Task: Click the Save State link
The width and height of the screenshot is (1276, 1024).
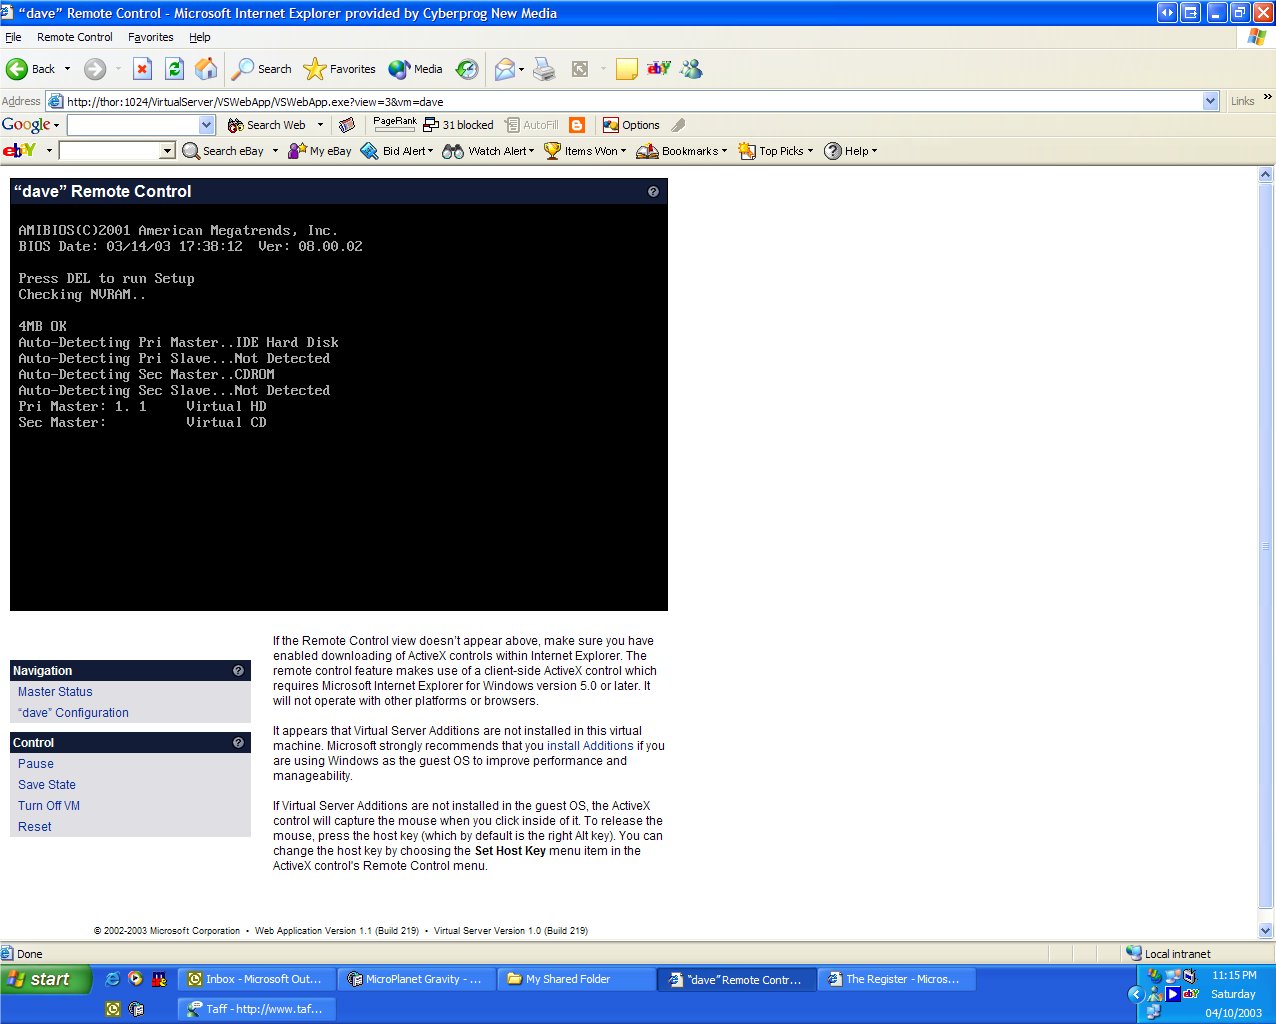Action: pos(47,785)
